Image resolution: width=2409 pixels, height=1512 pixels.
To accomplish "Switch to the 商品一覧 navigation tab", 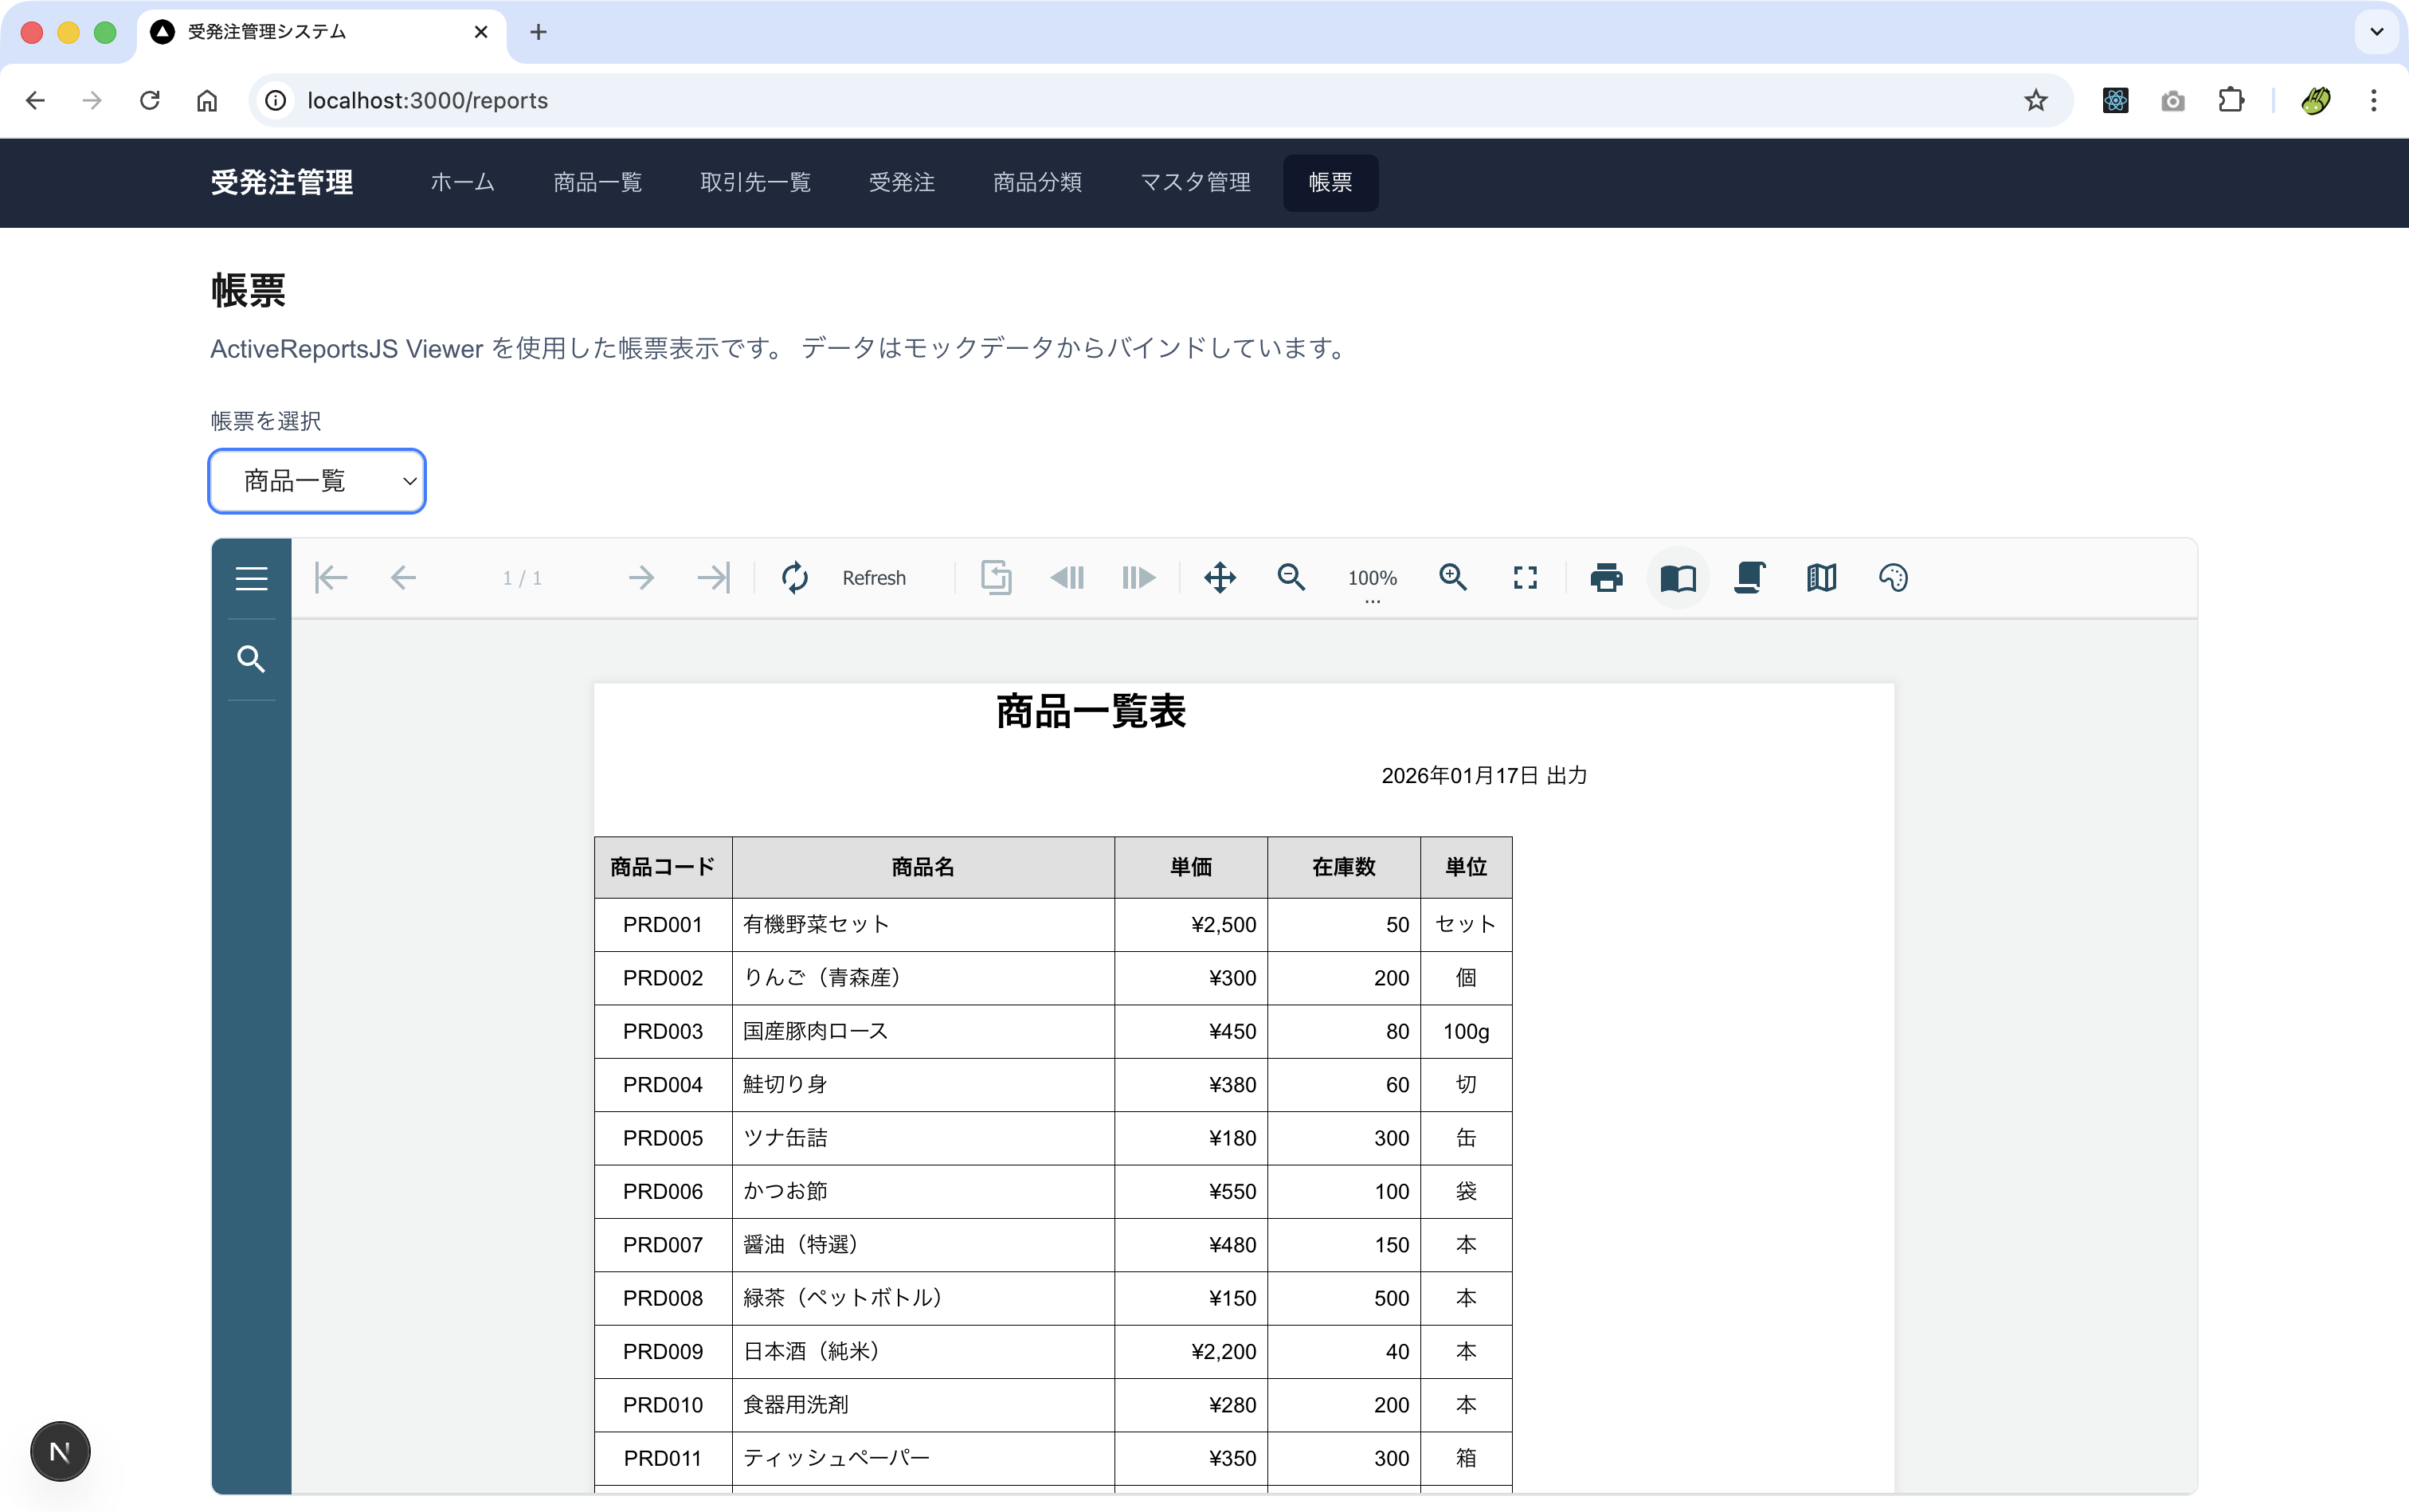I will pyautogui.click(x=597, y=183).
